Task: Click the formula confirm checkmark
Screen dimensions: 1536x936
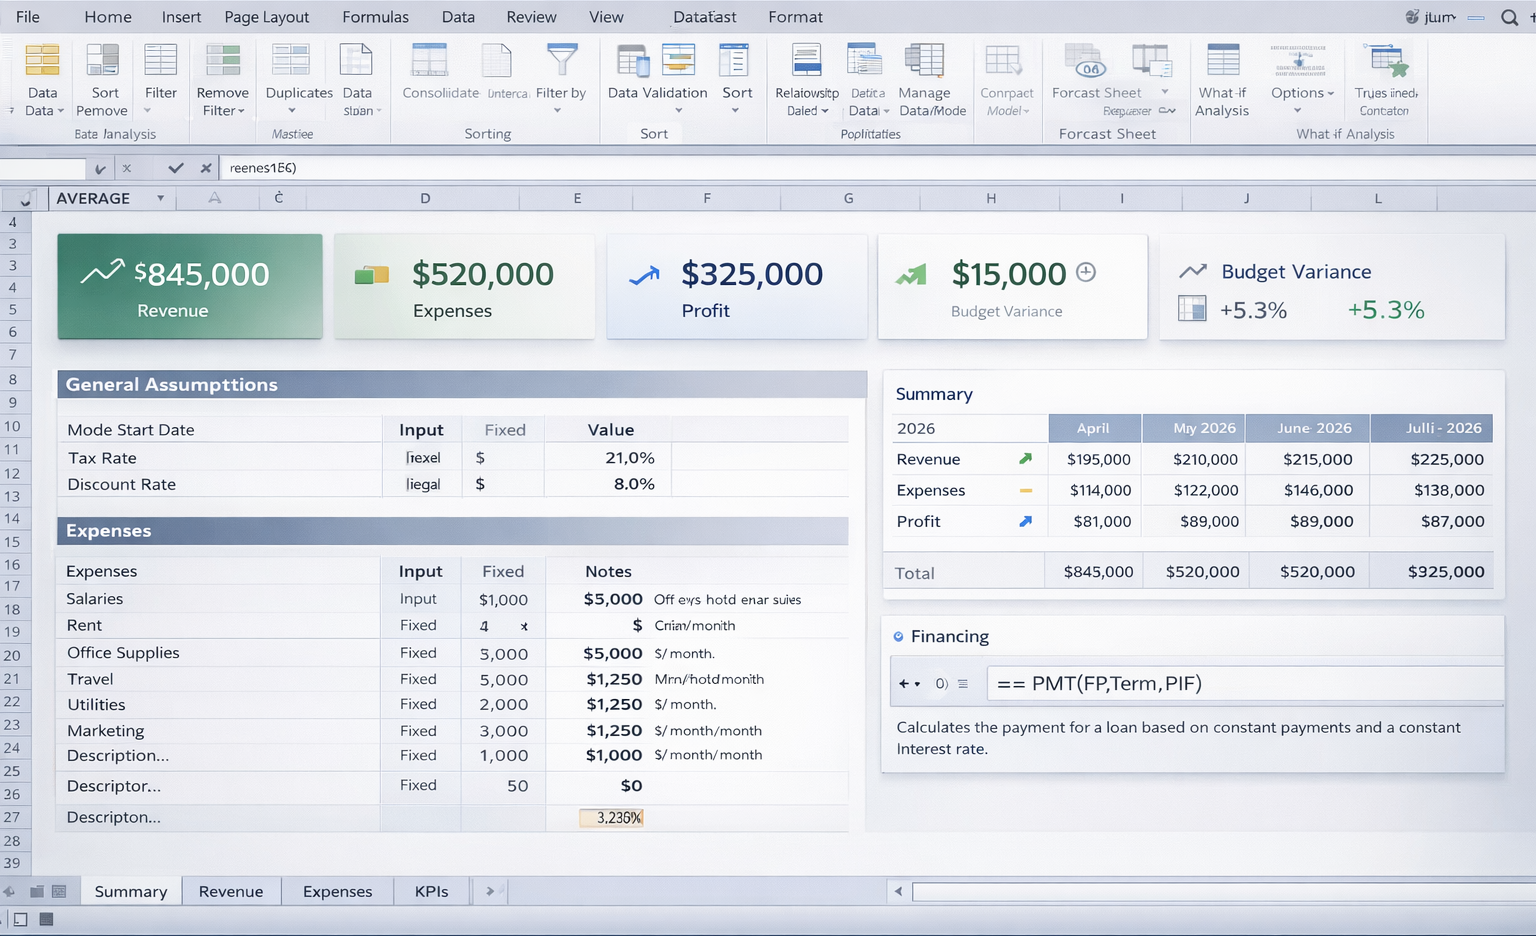Action: [175, 167]
